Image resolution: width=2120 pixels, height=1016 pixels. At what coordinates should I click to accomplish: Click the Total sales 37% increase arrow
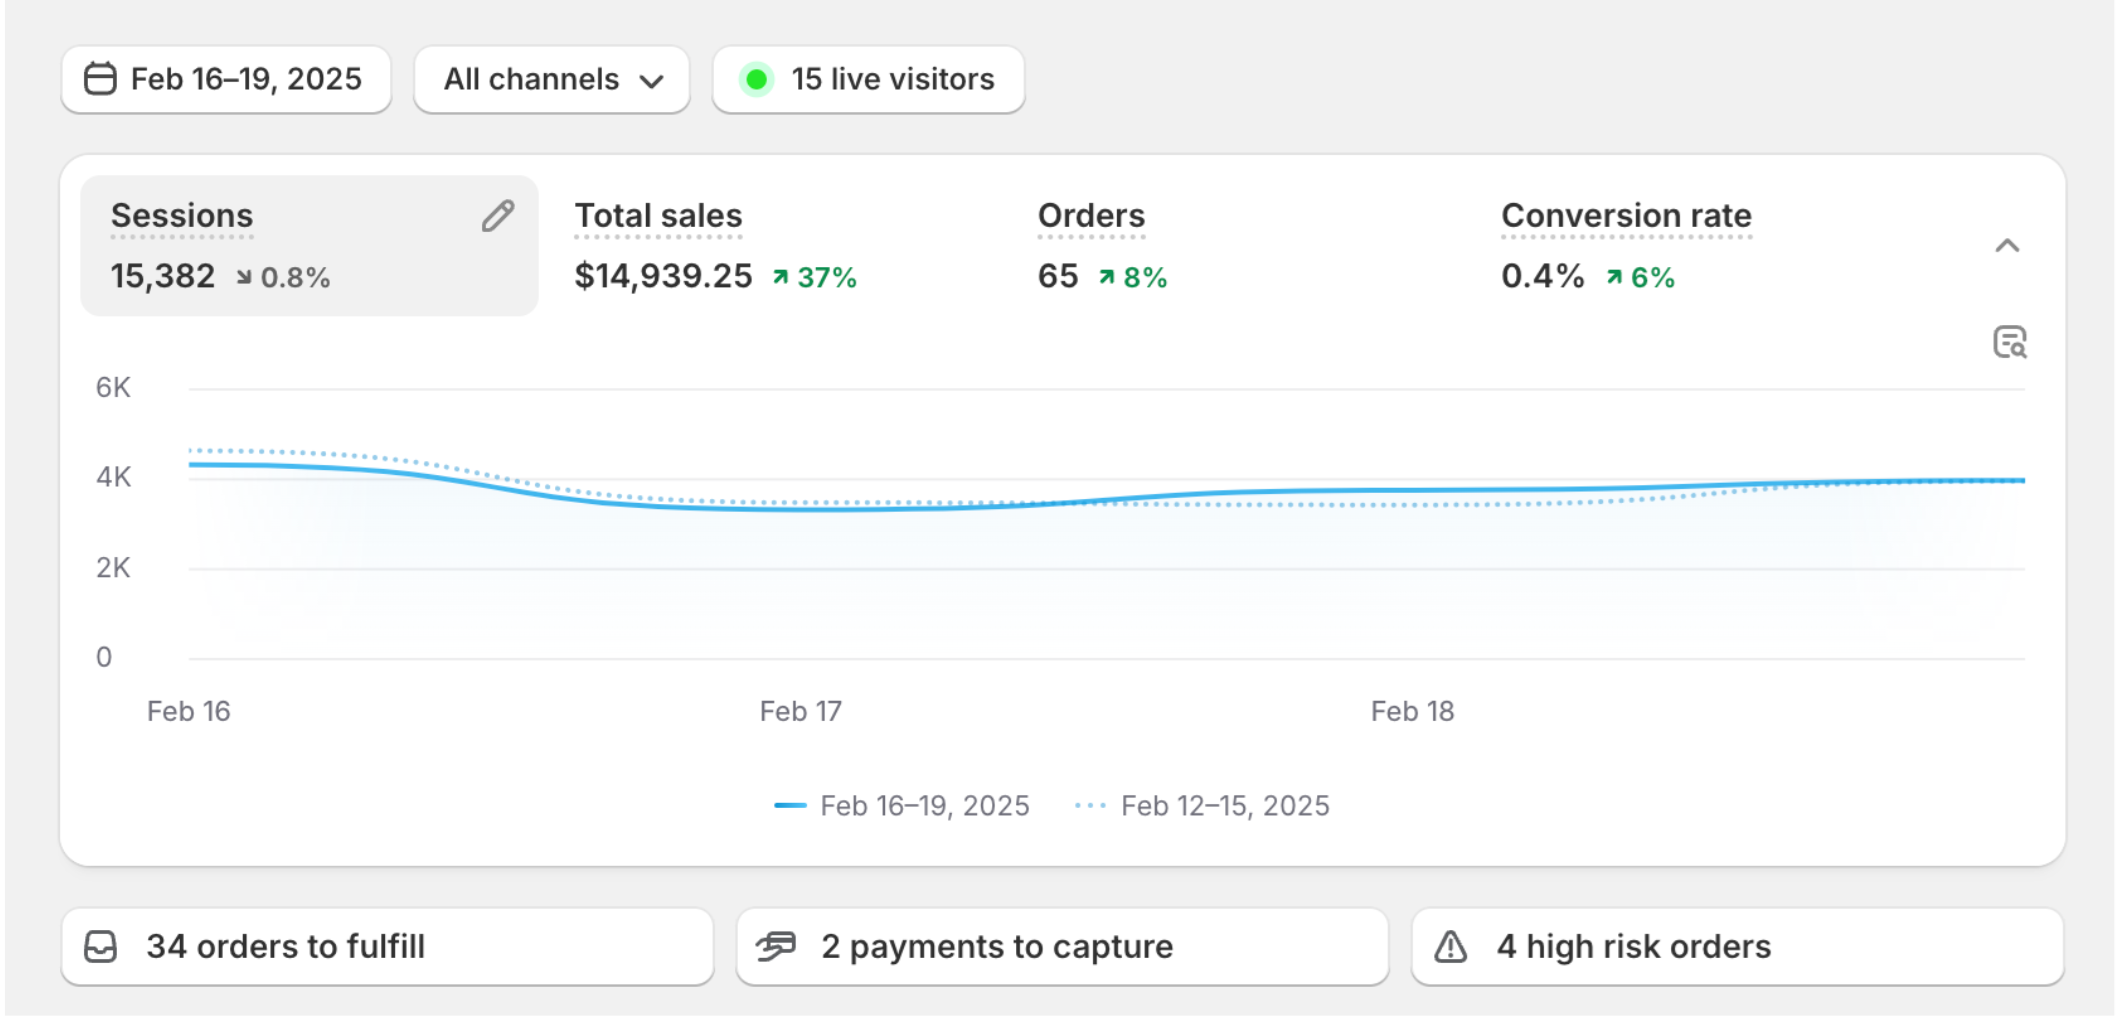click(x=781, y=277)
